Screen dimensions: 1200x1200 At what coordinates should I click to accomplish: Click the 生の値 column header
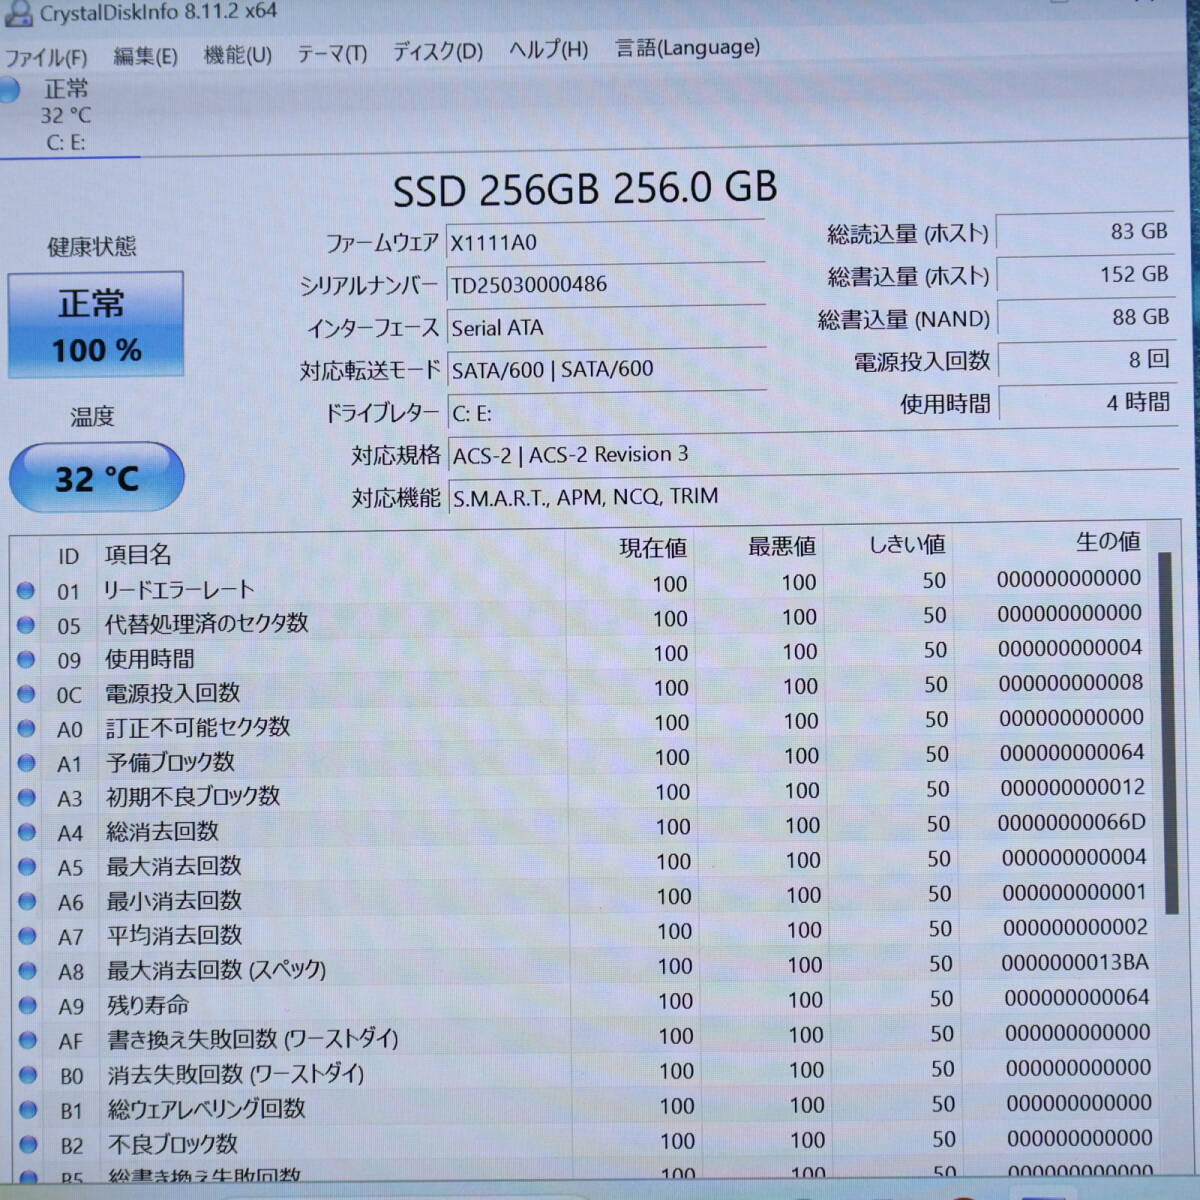click(x=1108, y=542)
